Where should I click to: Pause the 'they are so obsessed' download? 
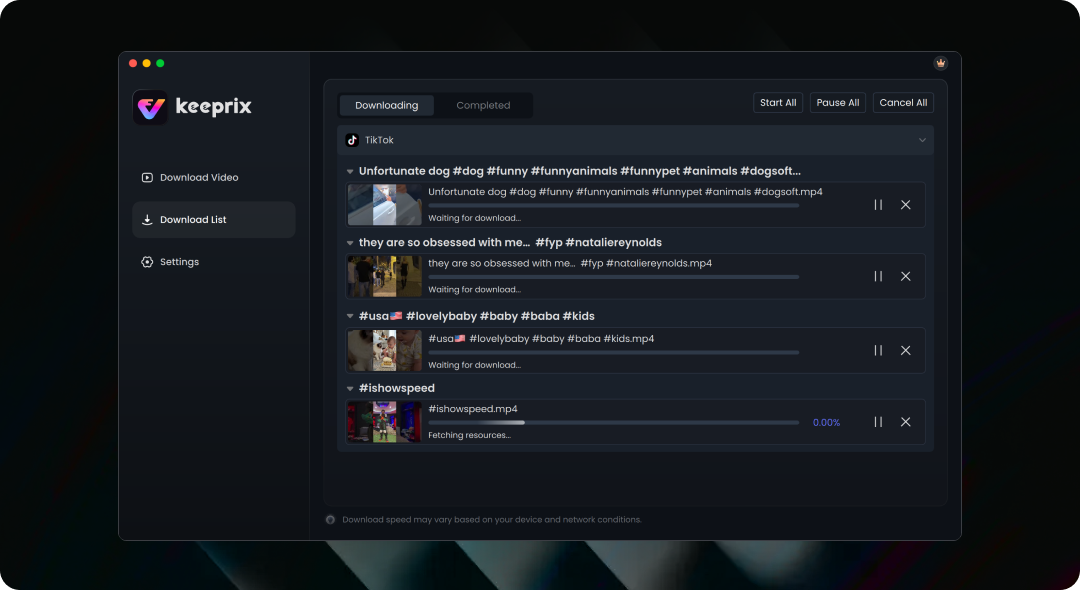click(878, 276)
